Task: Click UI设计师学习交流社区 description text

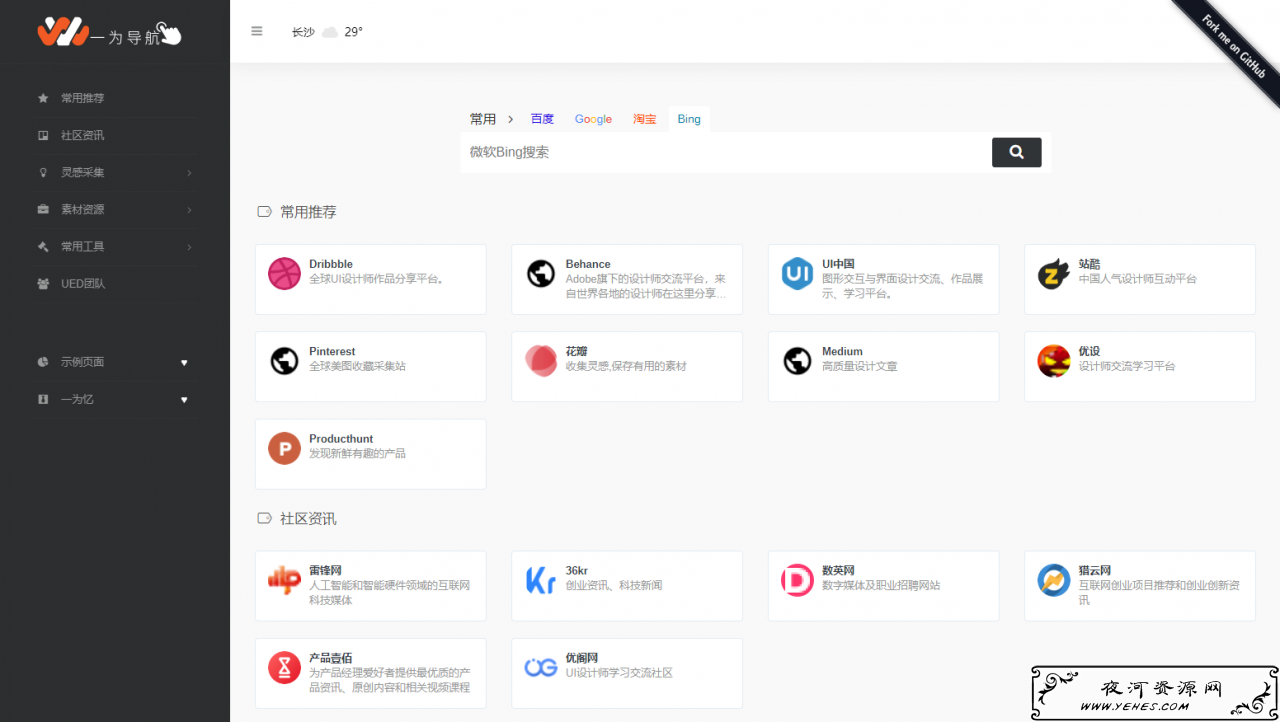Action: (619, 673)
